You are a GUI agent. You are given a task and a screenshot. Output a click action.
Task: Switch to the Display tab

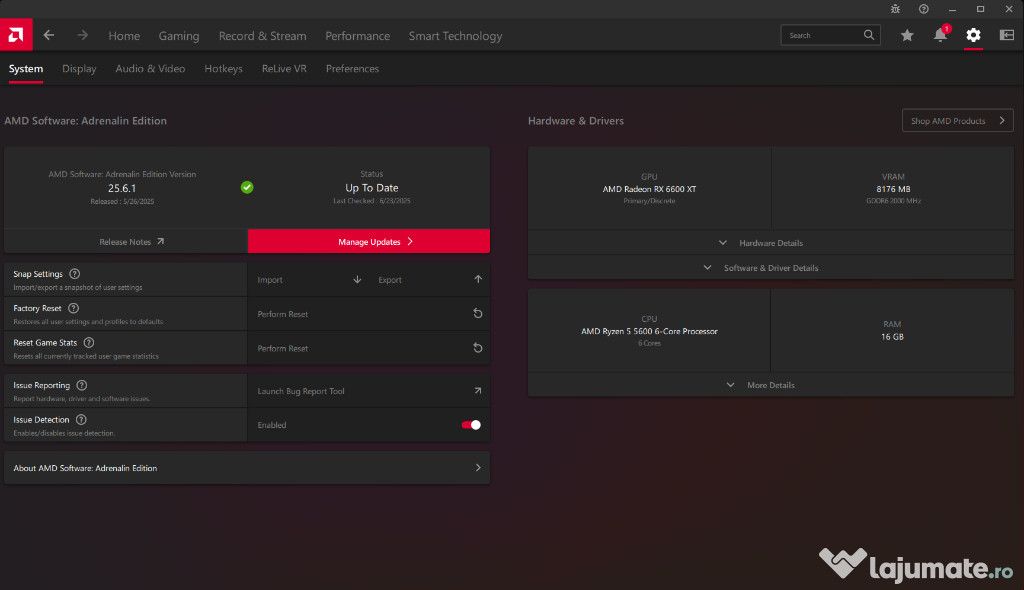coord(79,69)
